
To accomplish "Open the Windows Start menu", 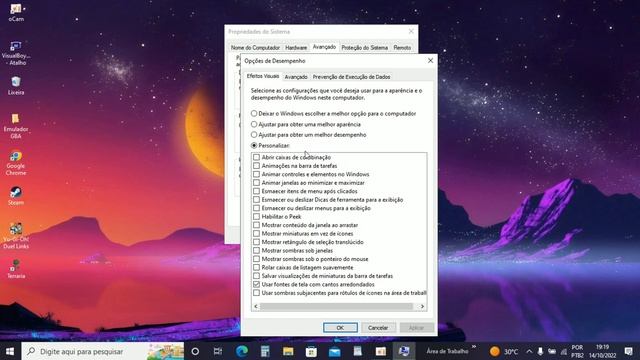I will point(10,351).
